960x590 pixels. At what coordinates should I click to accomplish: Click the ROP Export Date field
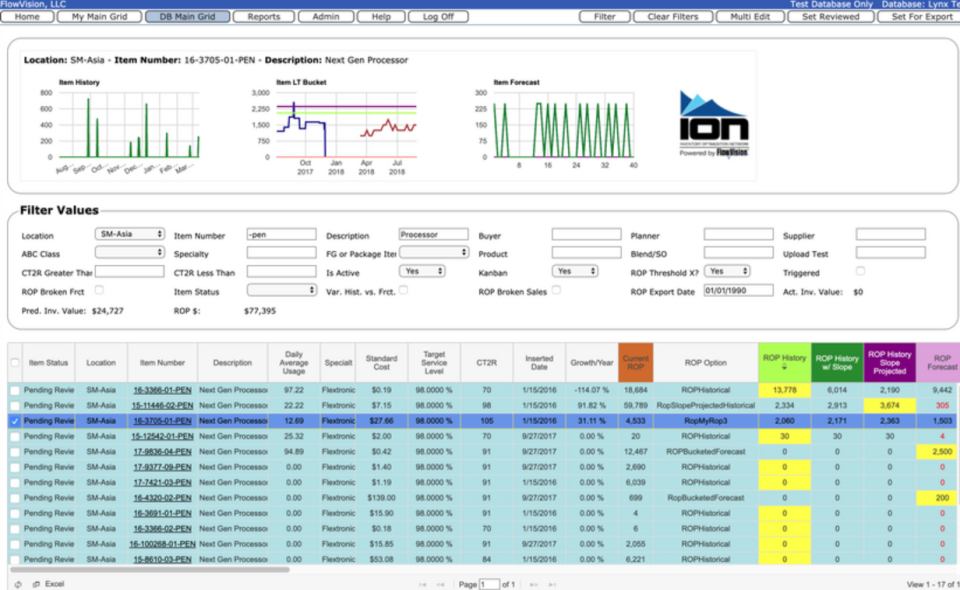coord(738,291)
